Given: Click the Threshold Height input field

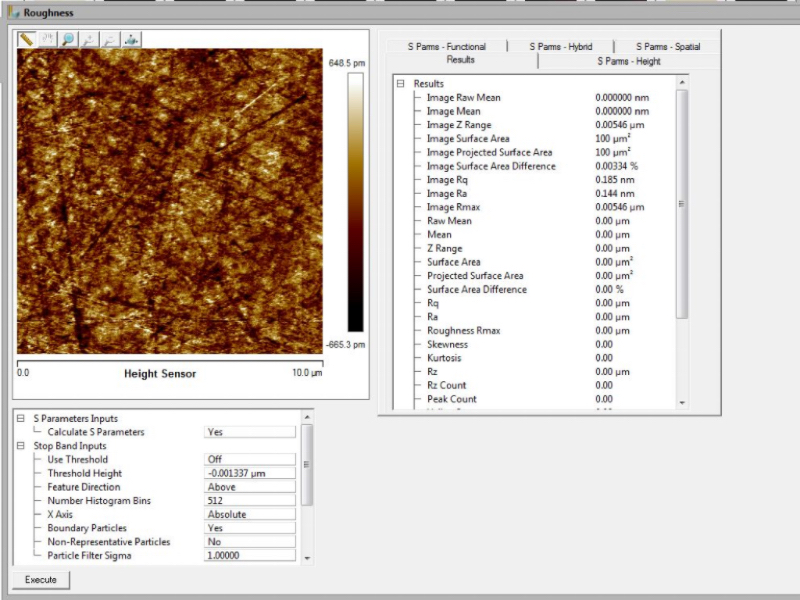Looking at the screenshot, I should [x=250, y=473].
